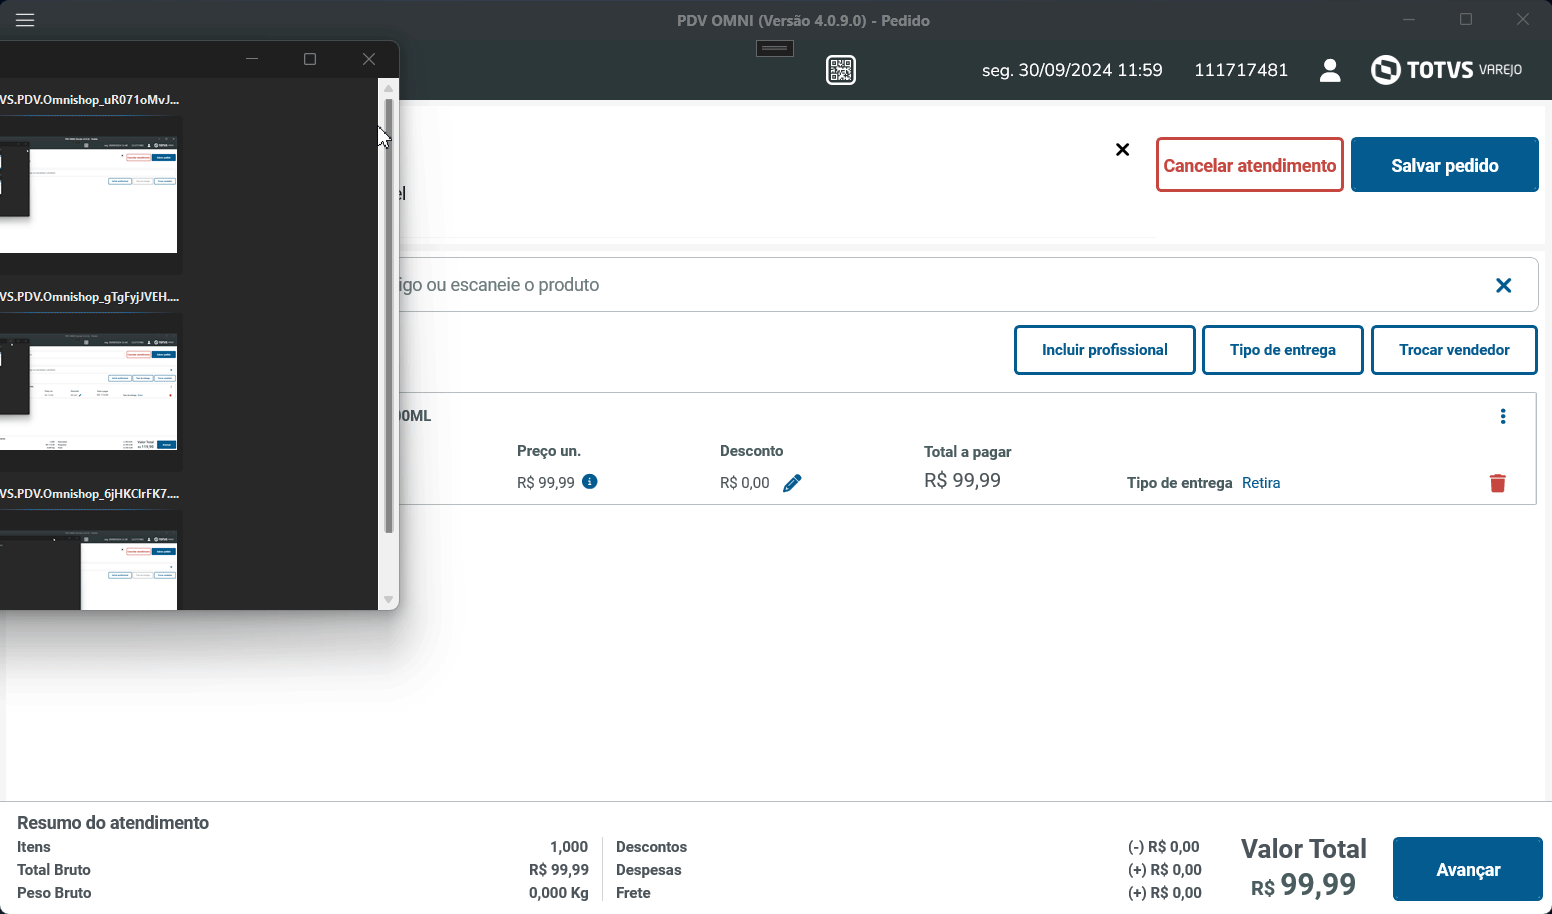The width and height of the screenshot is (1552, 914).
Task: Open the user profile icon
Action: click(x=1330, y=70)
